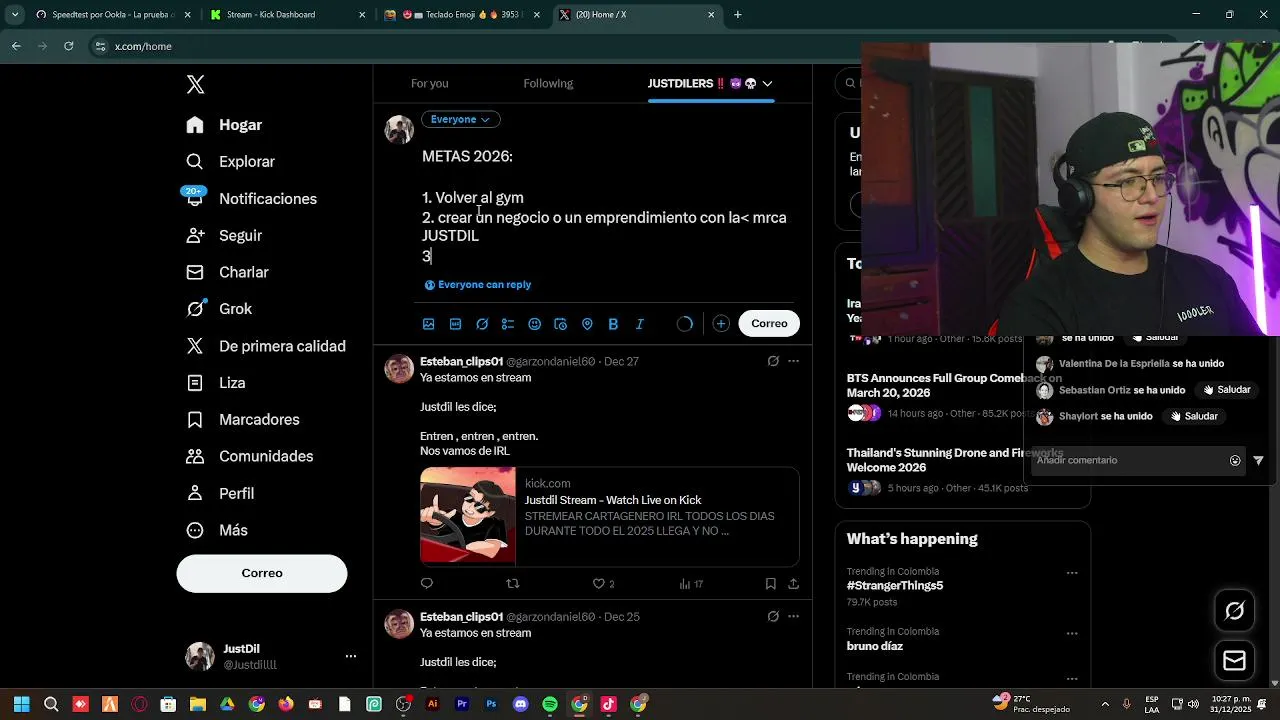Click Saludar next to Shaylort
Image resolution: width=1280 pixels, height=720 pixels.
pyautogui.click(x=1194, y=416)
